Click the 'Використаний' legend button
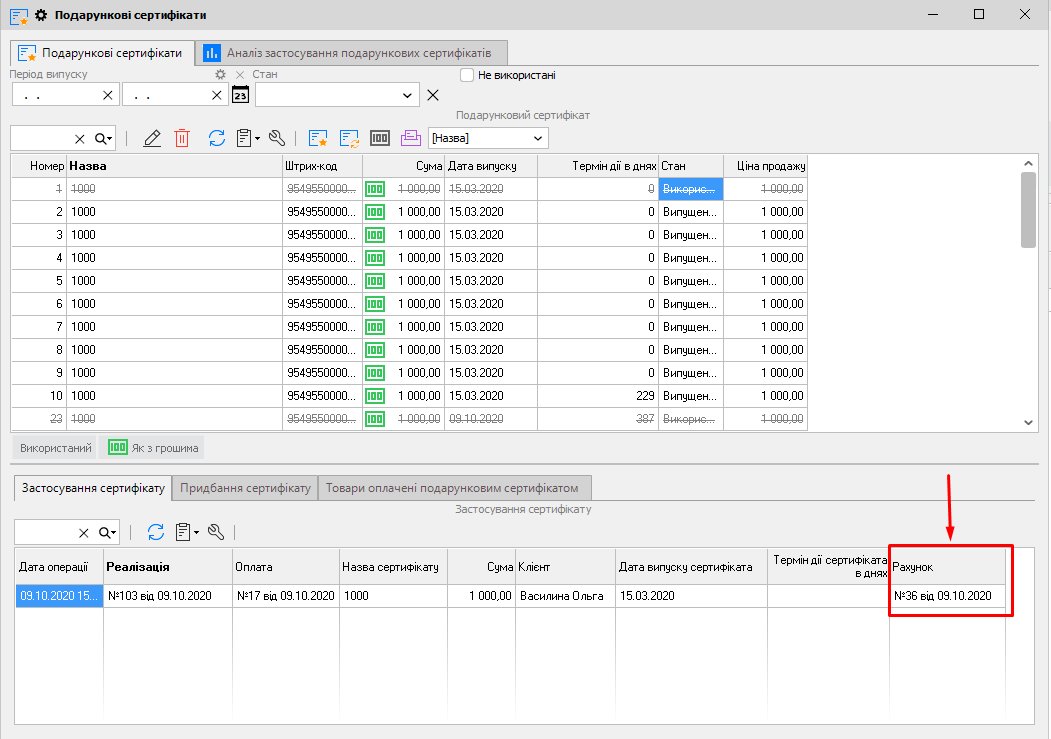This screenshot has width=1051, height=739. 56,448
